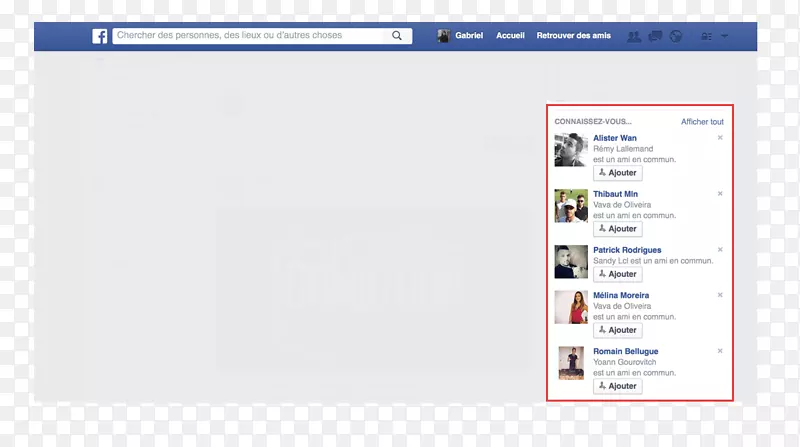
Task: Dismiss the Patrick Rodrigues suggestion
Action: click(720, 250)
